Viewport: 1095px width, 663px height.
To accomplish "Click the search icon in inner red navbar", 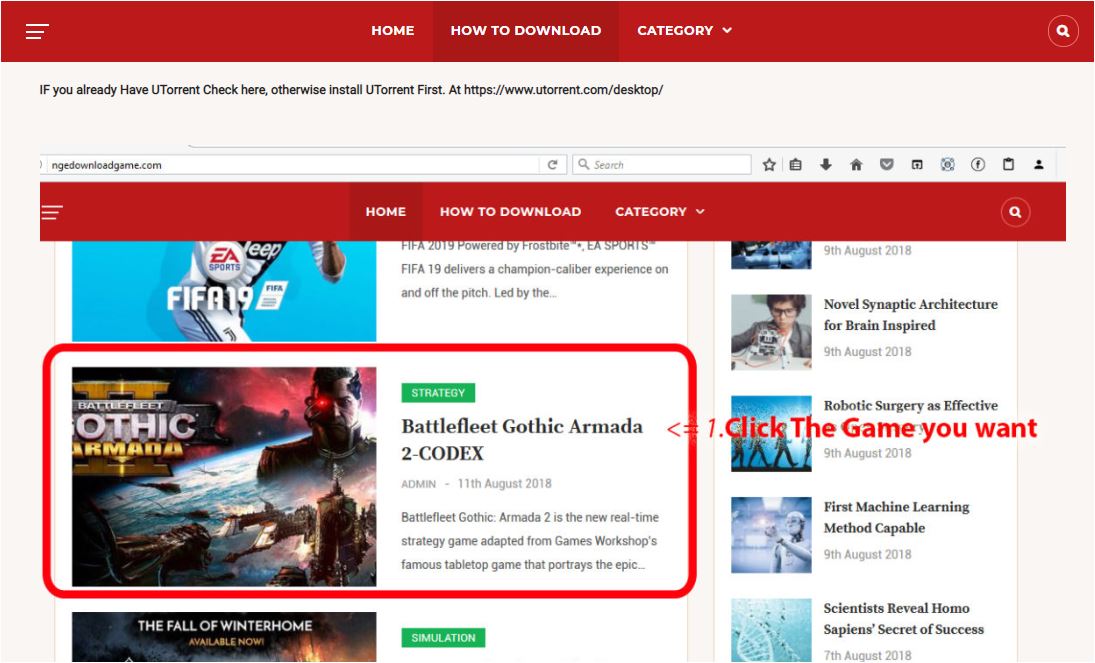I will coord(1015,212).
